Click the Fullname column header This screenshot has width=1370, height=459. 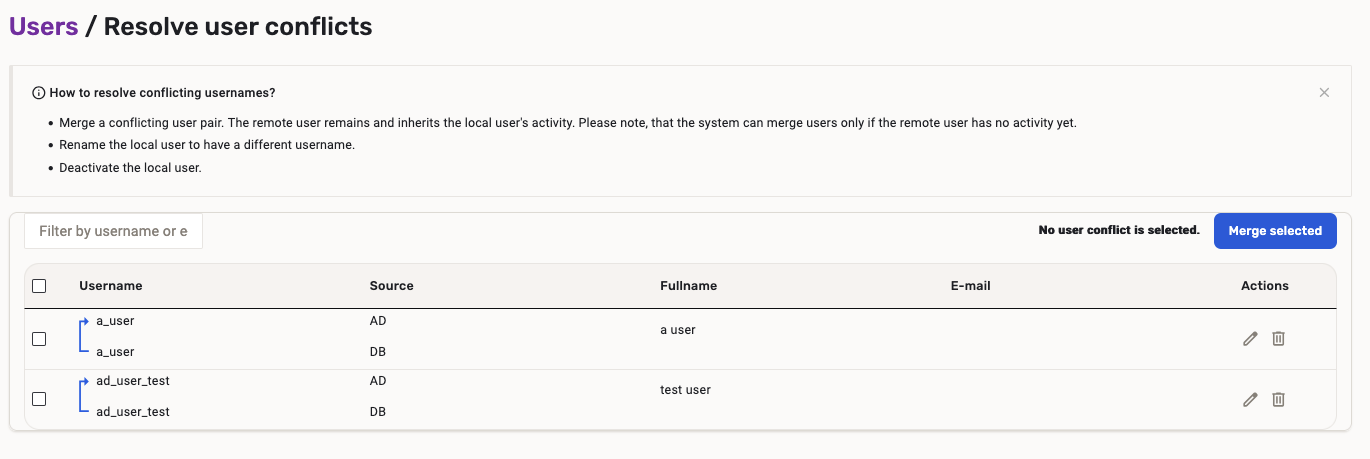click(x=688, y=286)
